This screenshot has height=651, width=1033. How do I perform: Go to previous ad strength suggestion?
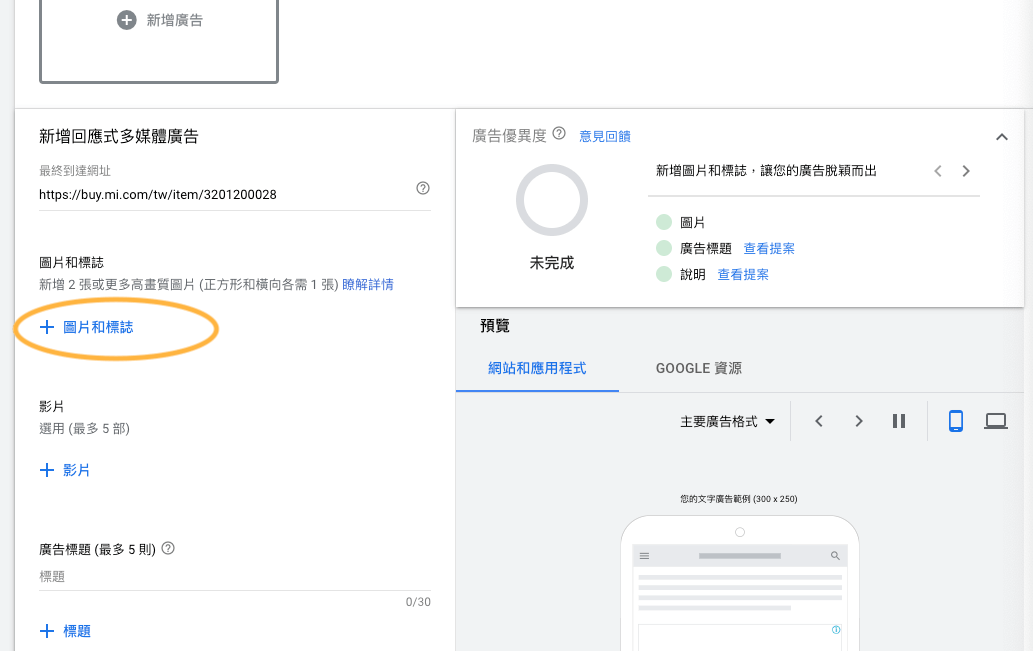(938, 171)
